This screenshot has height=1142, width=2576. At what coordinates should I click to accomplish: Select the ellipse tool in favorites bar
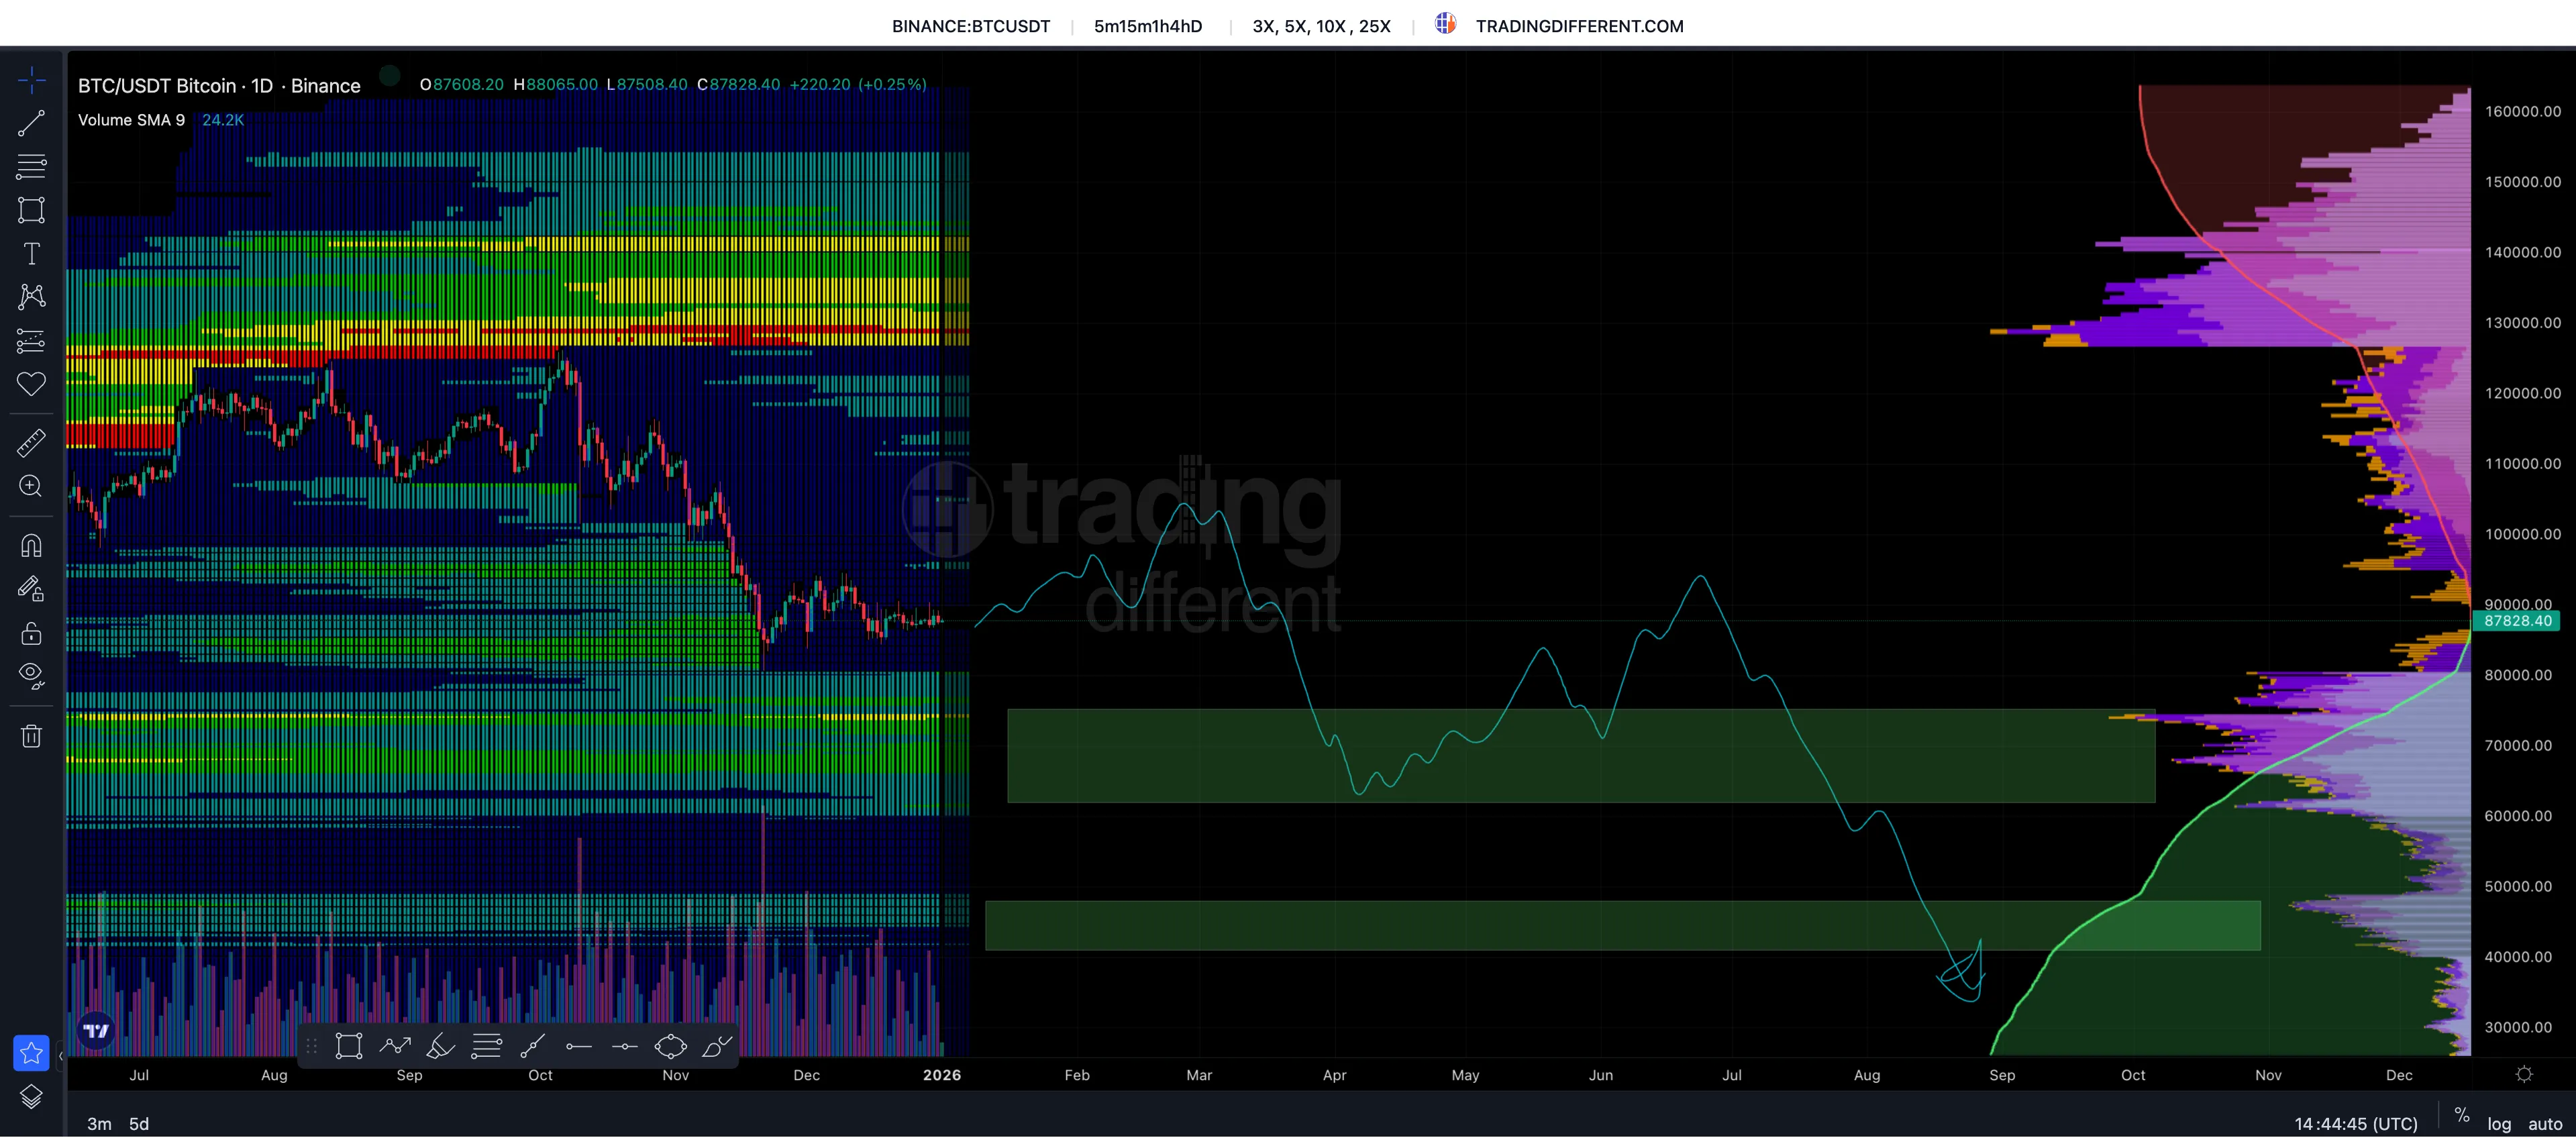670,1047
